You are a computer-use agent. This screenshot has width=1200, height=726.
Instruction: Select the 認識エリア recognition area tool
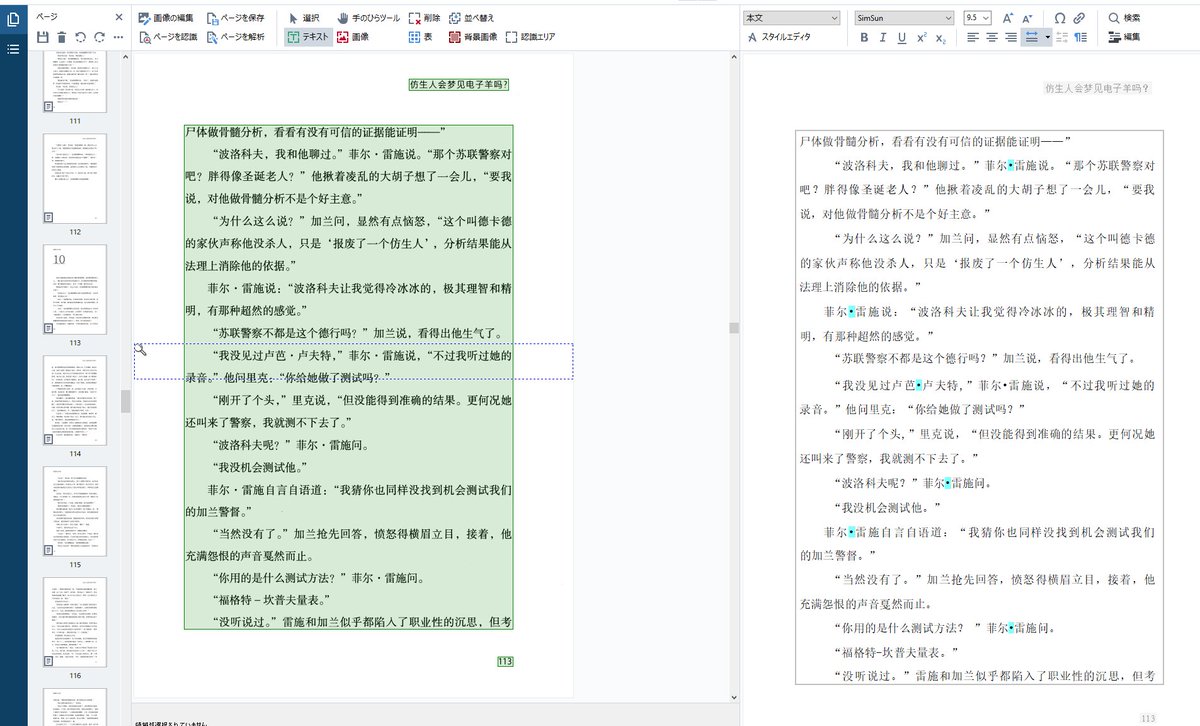point(530,37)
